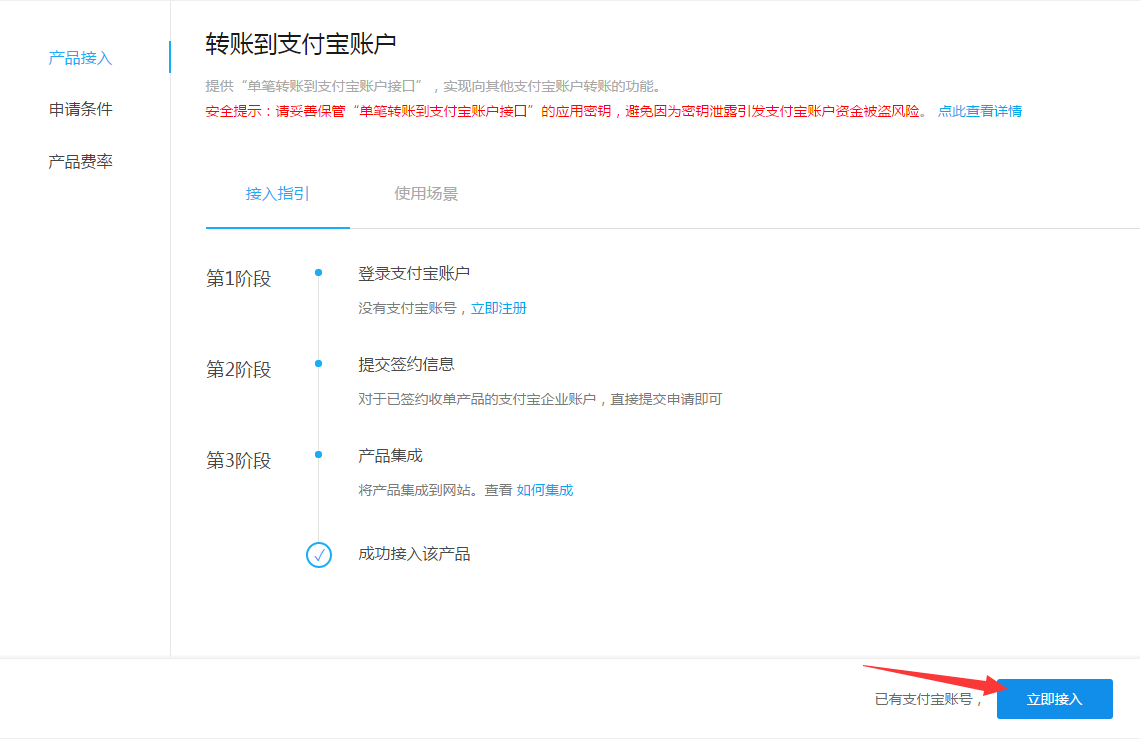Image resolution: width=1140 pixels, height=739 pixels.
Task: Open the 如何集成 link
Action: pos(545,490)
